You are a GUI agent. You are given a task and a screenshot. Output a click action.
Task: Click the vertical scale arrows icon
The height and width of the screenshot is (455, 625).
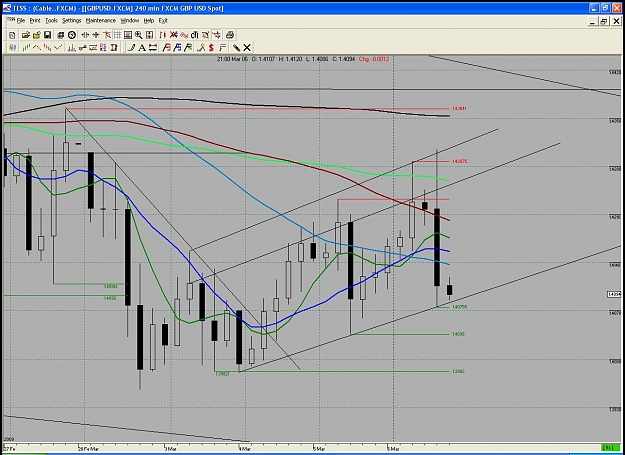pos(149,35)
